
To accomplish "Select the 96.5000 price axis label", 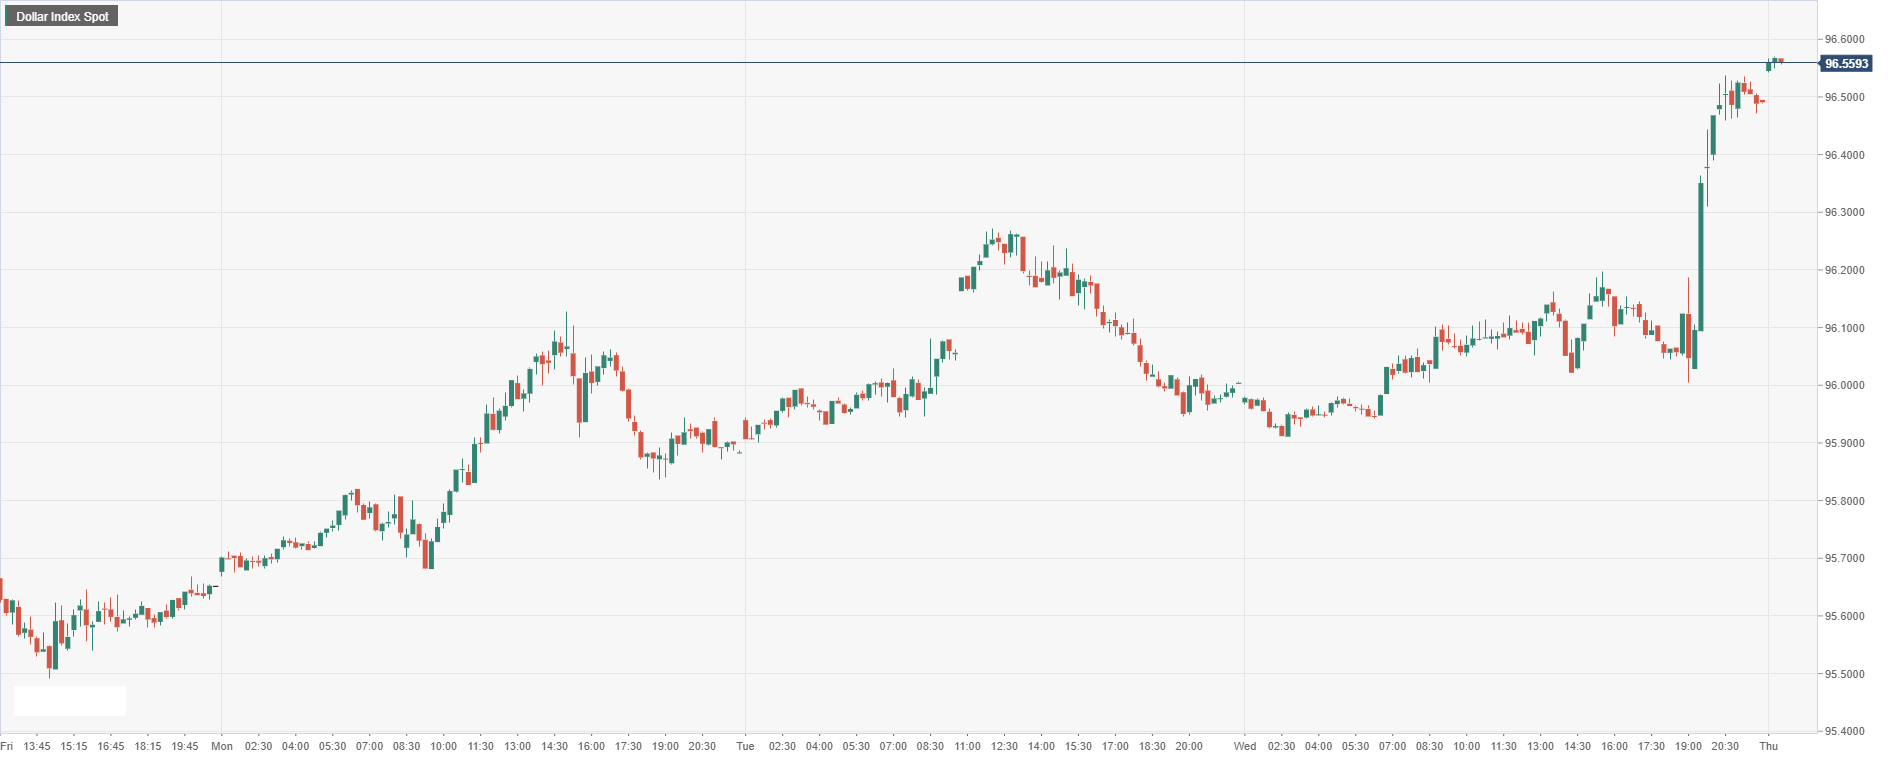I will tap(1844, 97).
